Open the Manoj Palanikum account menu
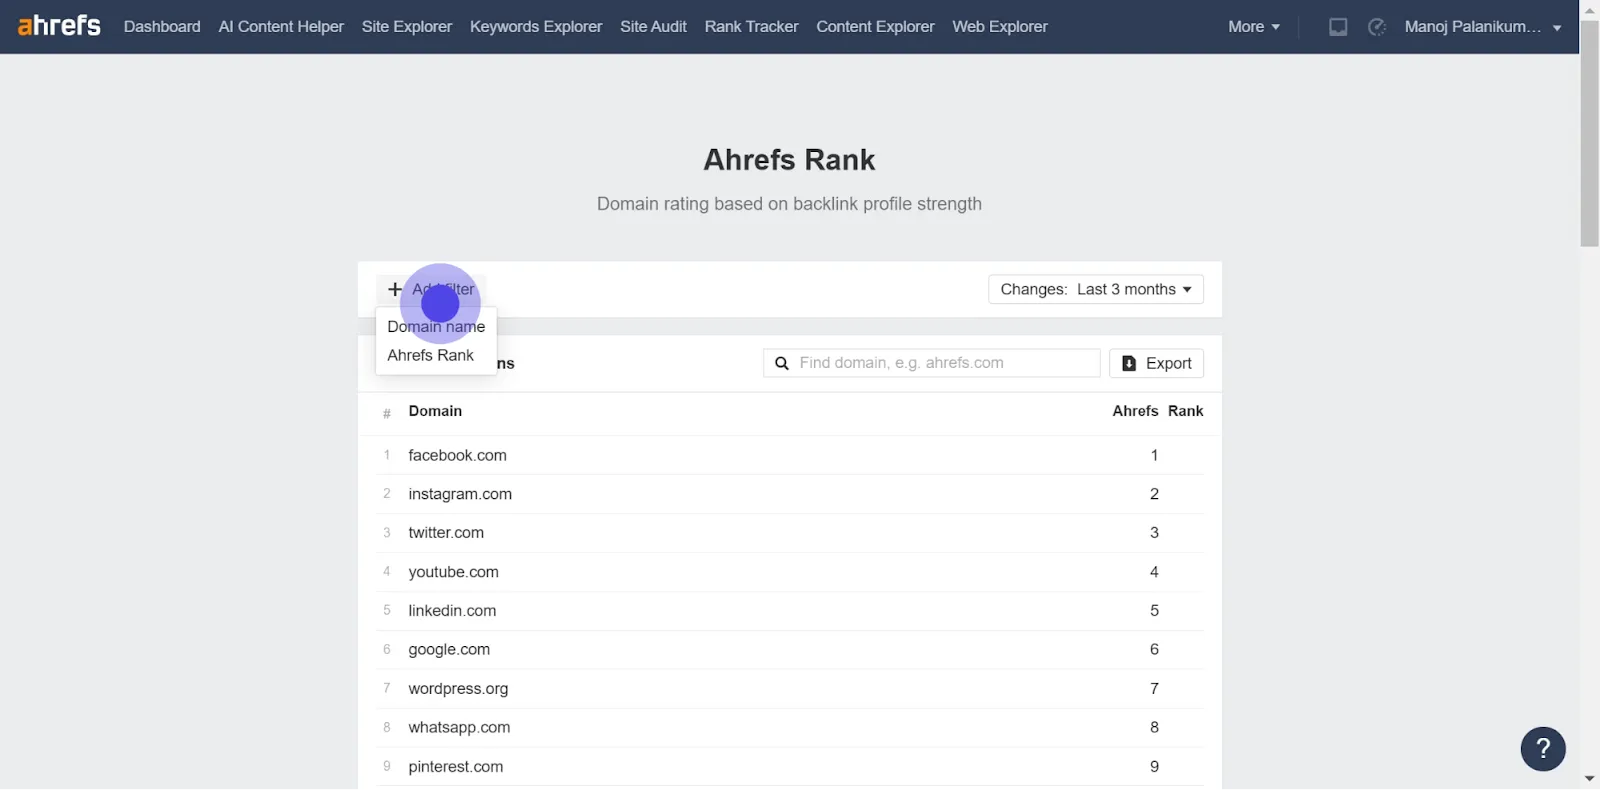Viewport: 1600px width, 790px height. (x=1483, y=27)
